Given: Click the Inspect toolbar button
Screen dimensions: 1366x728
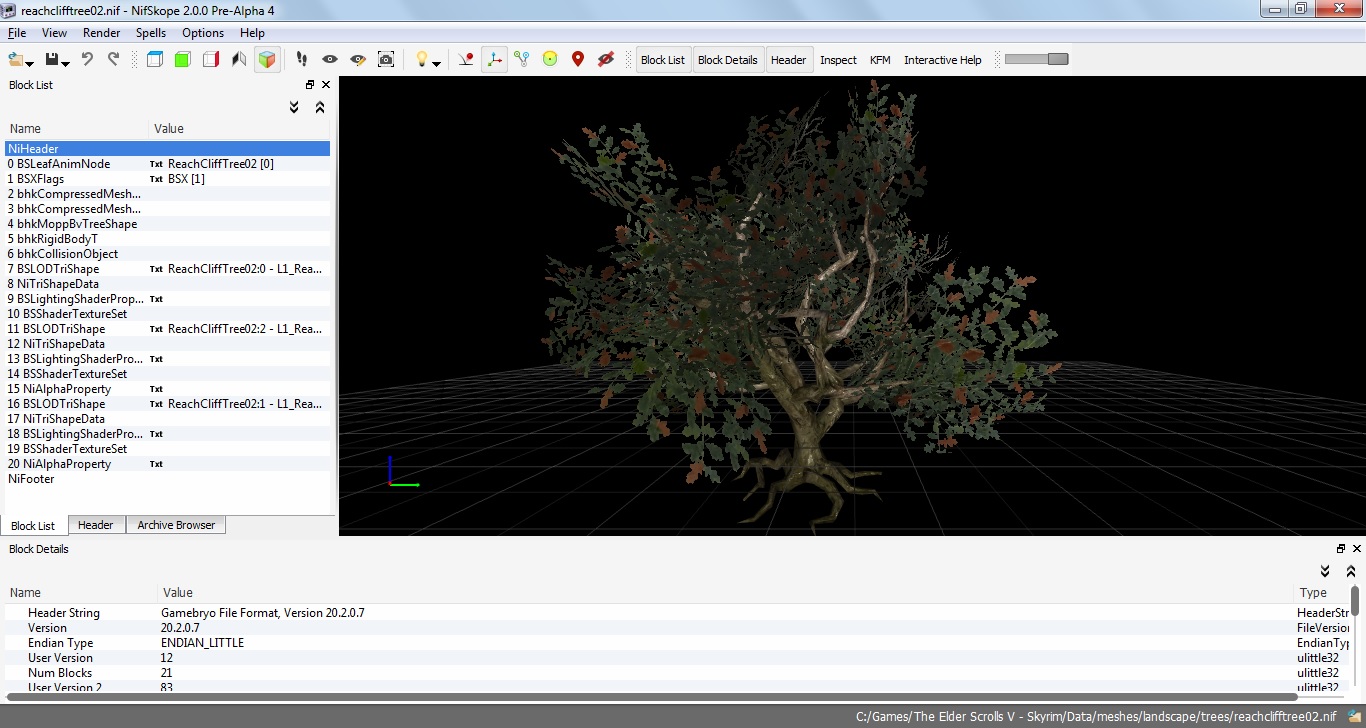Looking at the screenshot, I should click(838, 60).
